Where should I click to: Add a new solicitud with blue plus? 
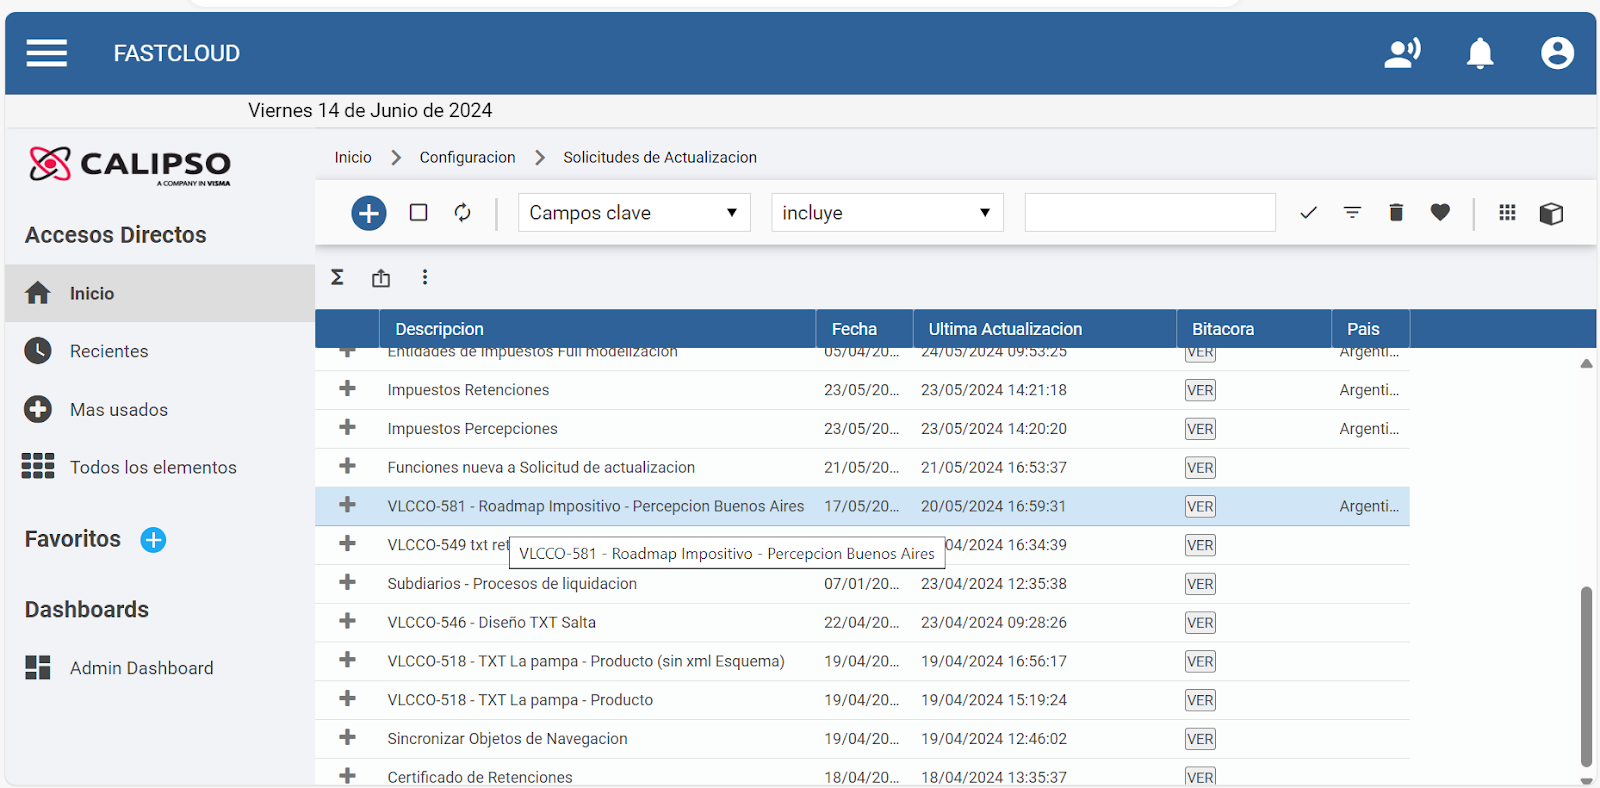pos(369,213)
